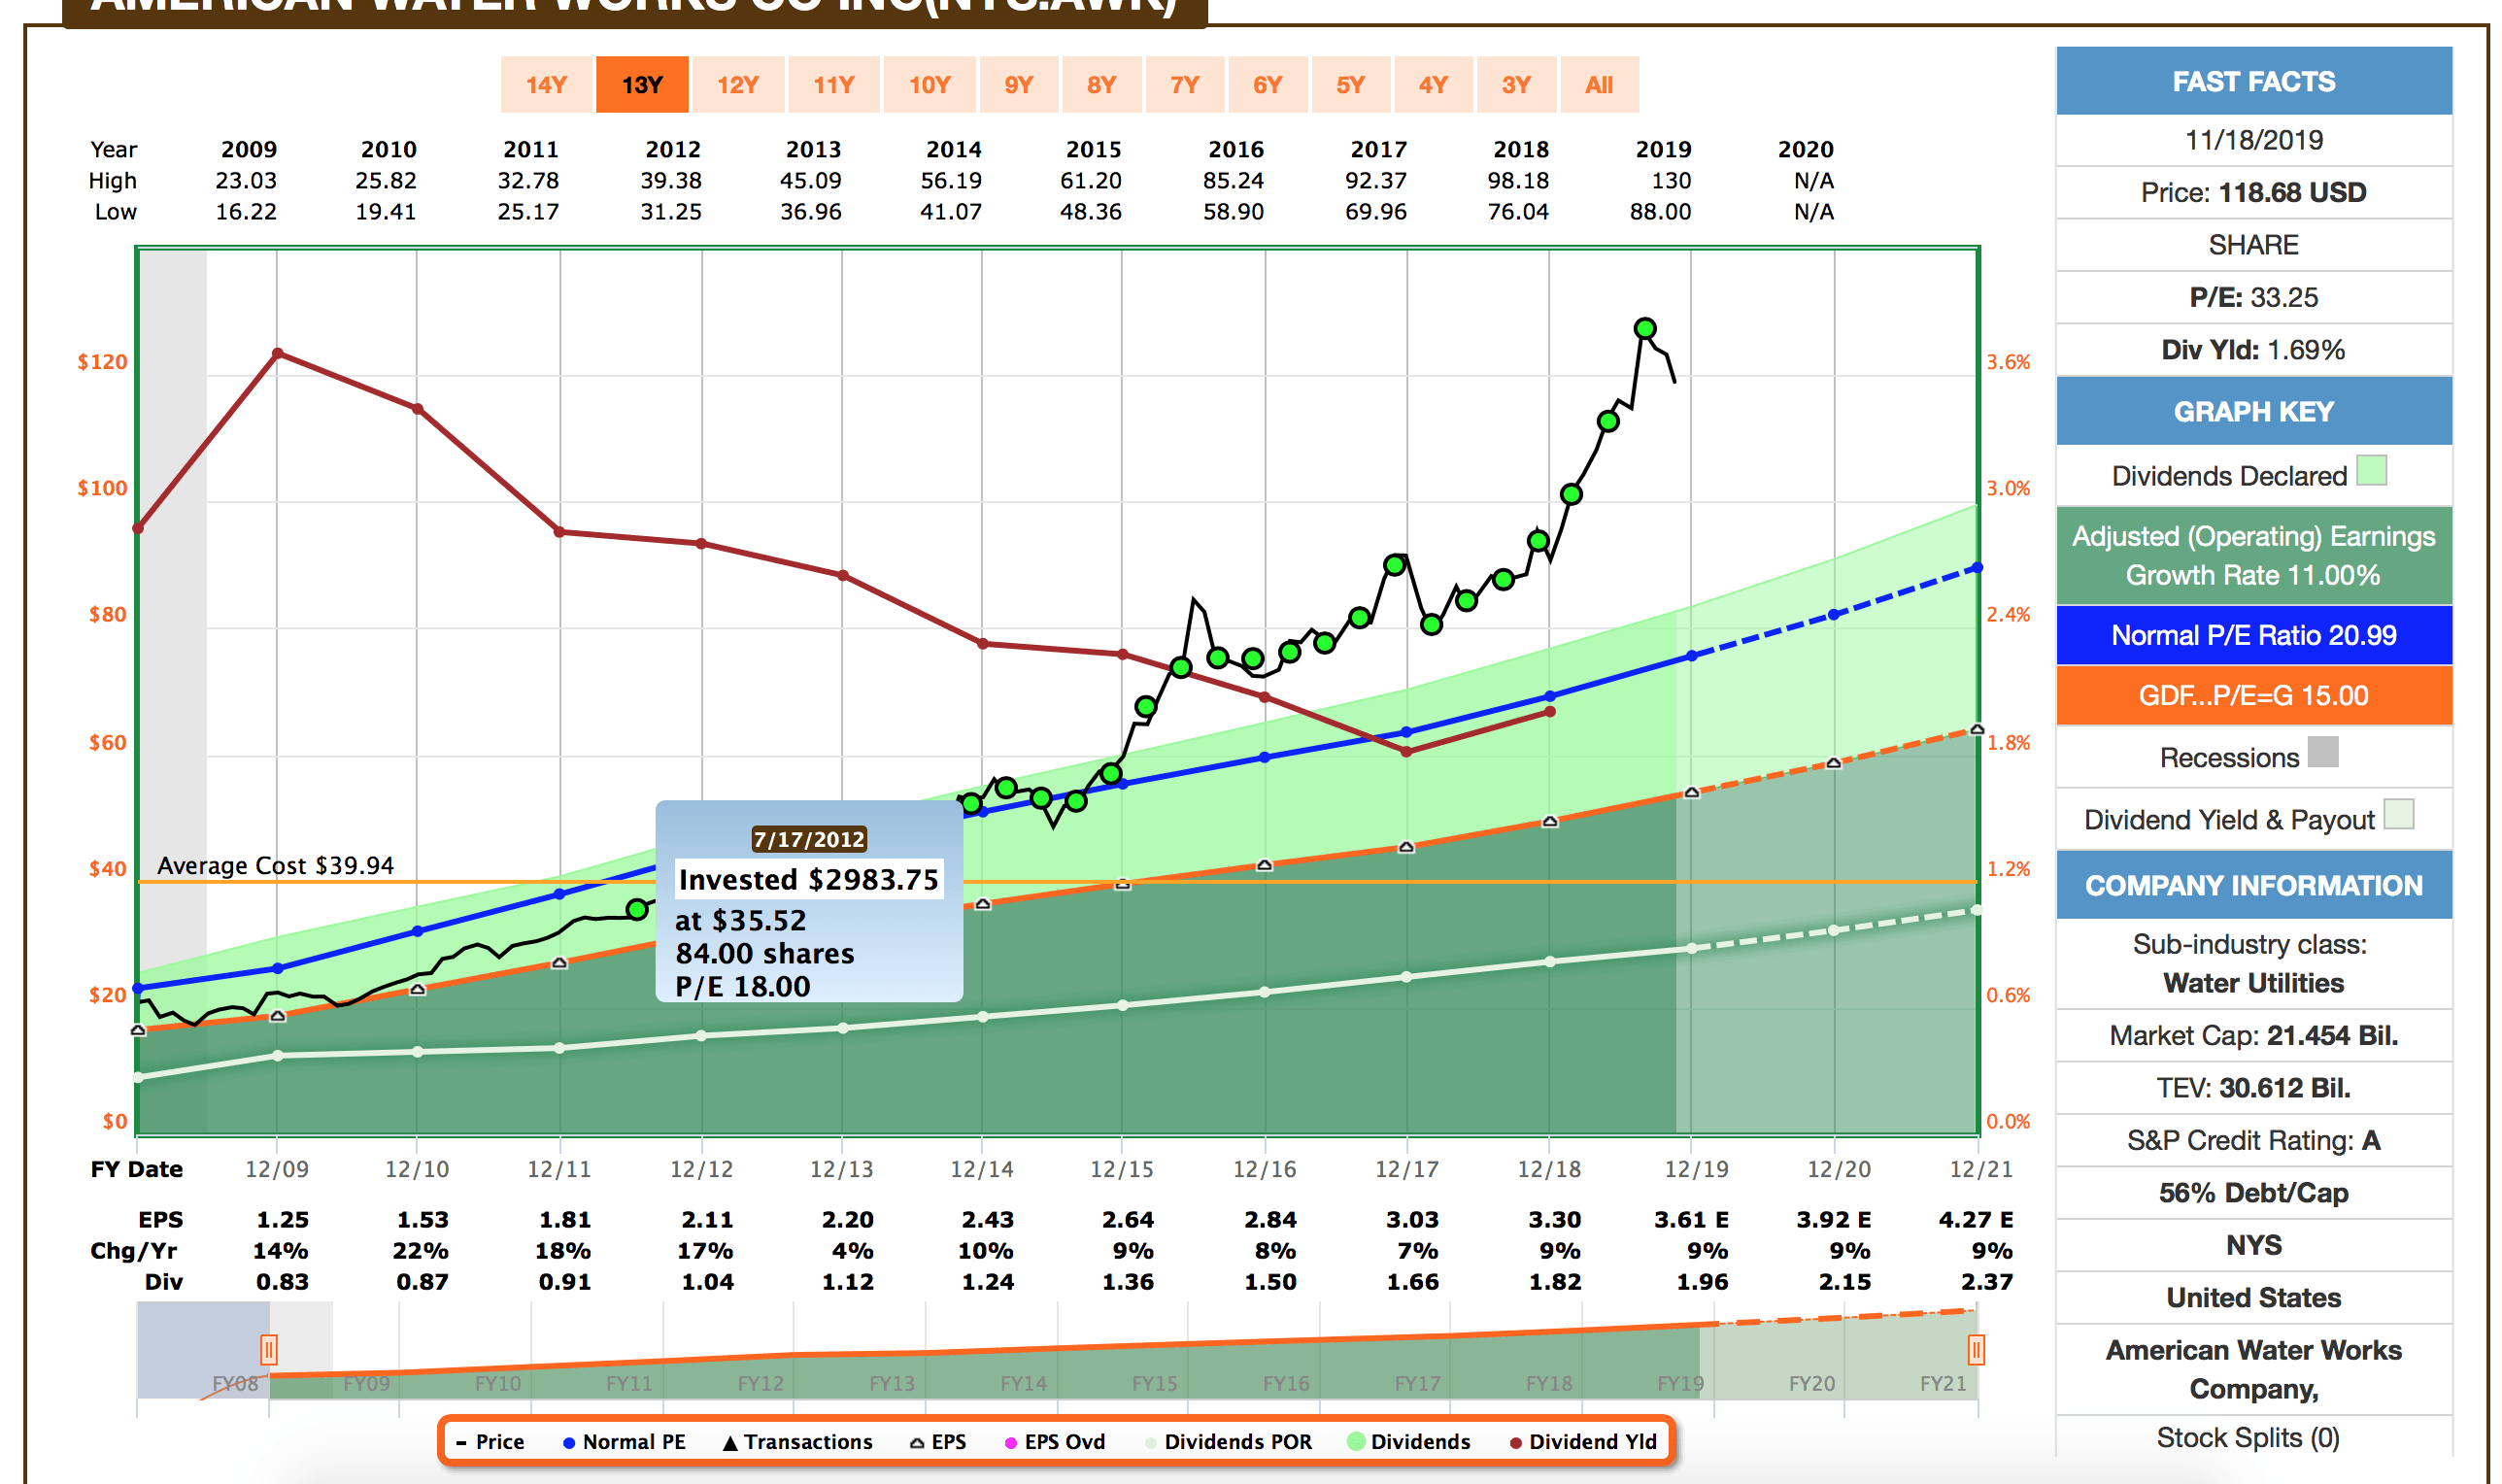Screen dimensions: 2502x1484
Task: Toggle EPS legend marker
Action: (937, 1441)
